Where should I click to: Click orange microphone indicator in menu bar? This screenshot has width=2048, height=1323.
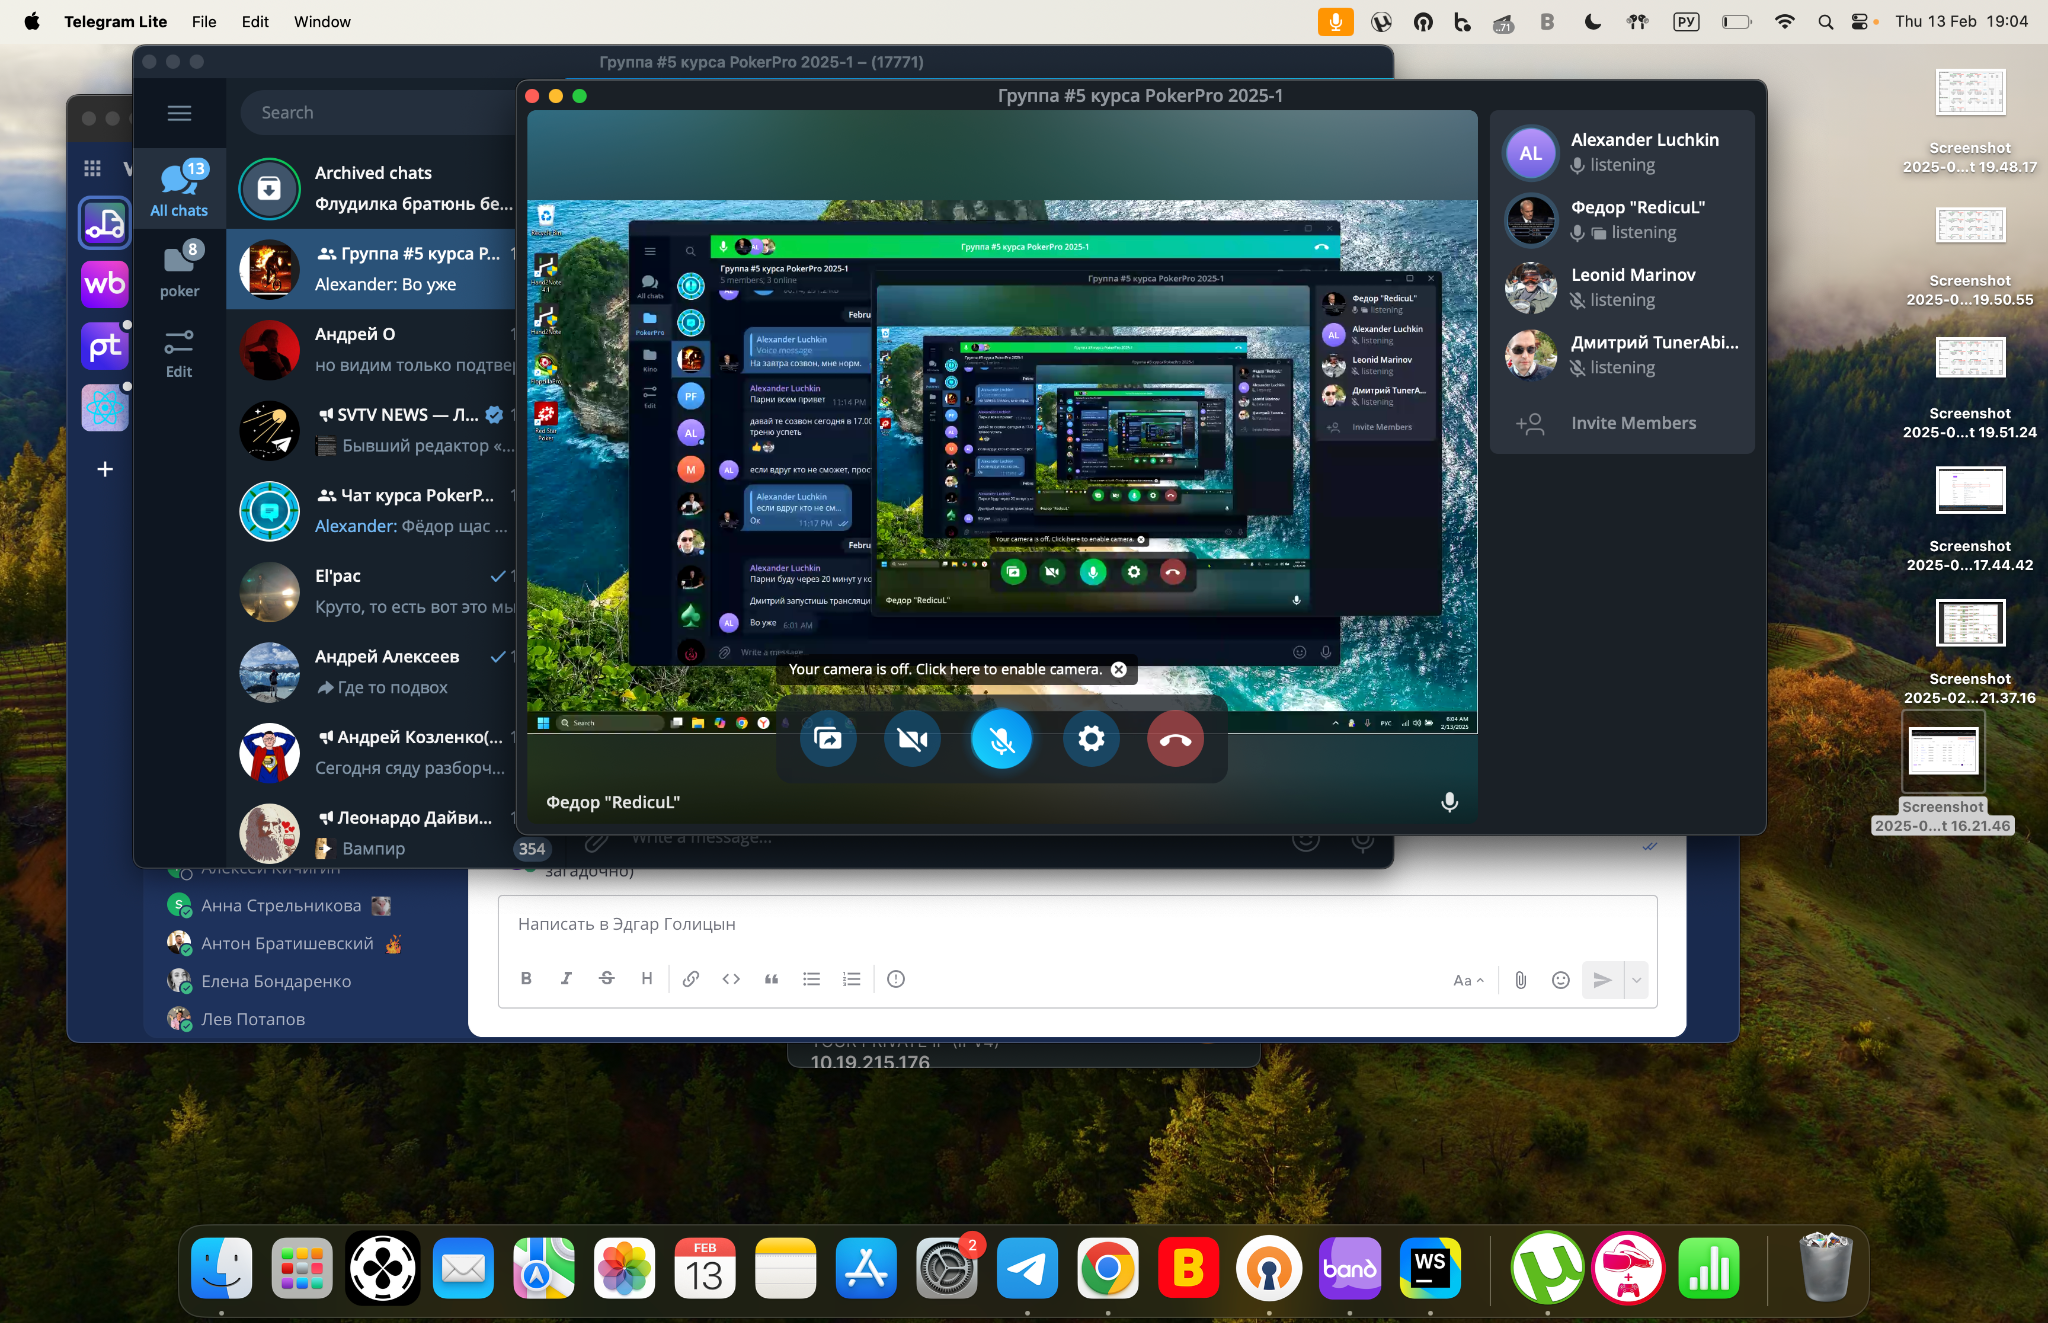pos(1335,21)
